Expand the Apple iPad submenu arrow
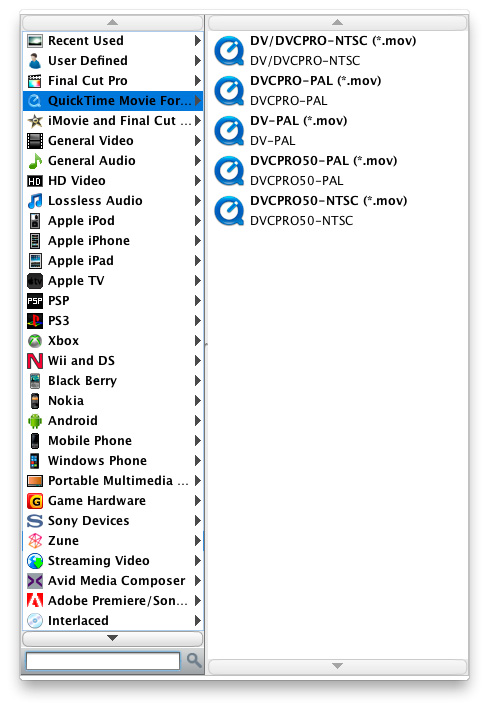 (197, 260)
